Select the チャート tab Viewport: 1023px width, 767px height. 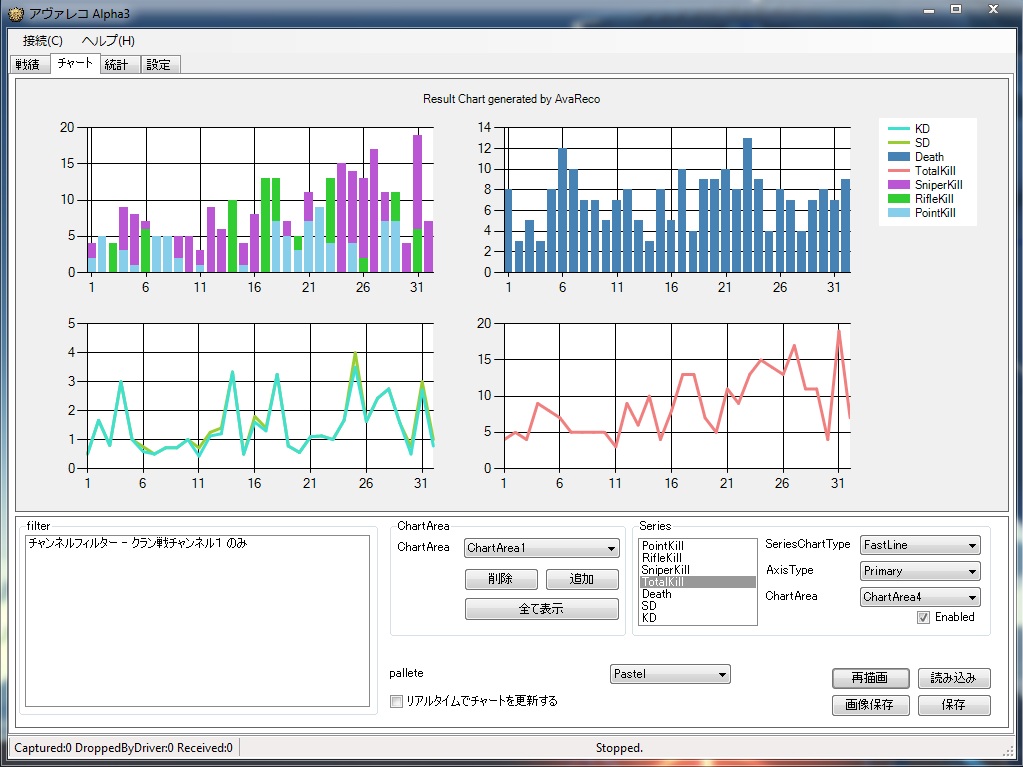click(x=75, y=63)
